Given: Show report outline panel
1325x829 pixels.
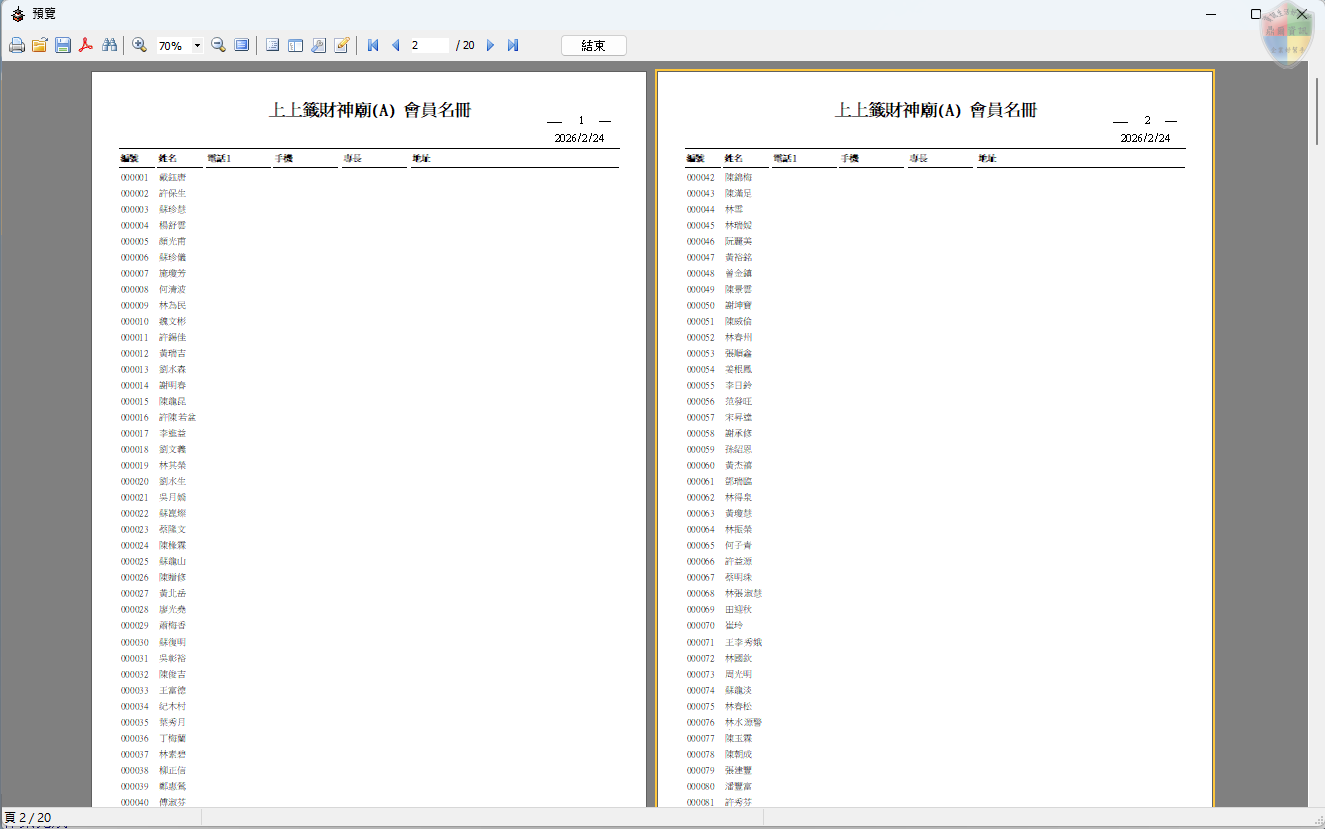Looking at the screenshot, I should coord(272,45).
